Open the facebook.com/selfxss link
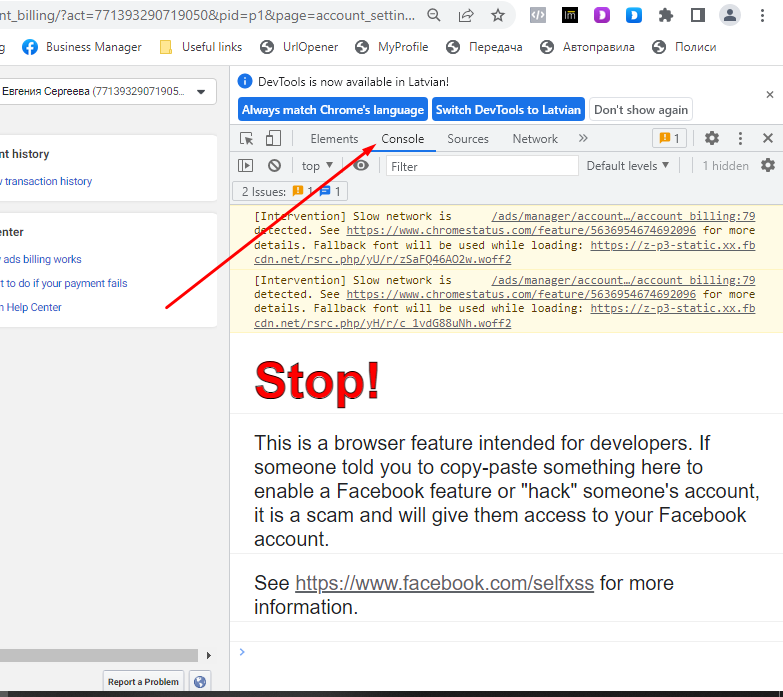 pos(444,583)
